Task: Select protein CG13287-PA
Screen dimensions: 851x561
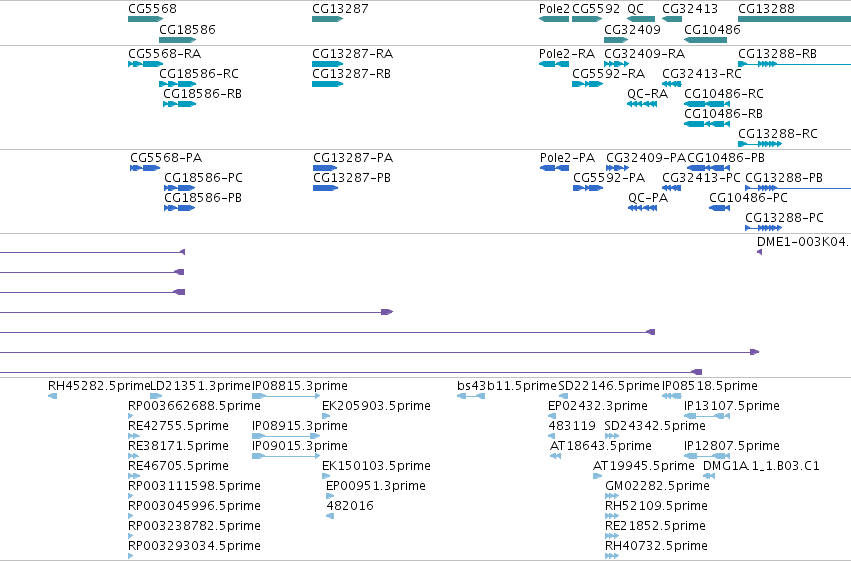Action: click(x=353, y=158)
